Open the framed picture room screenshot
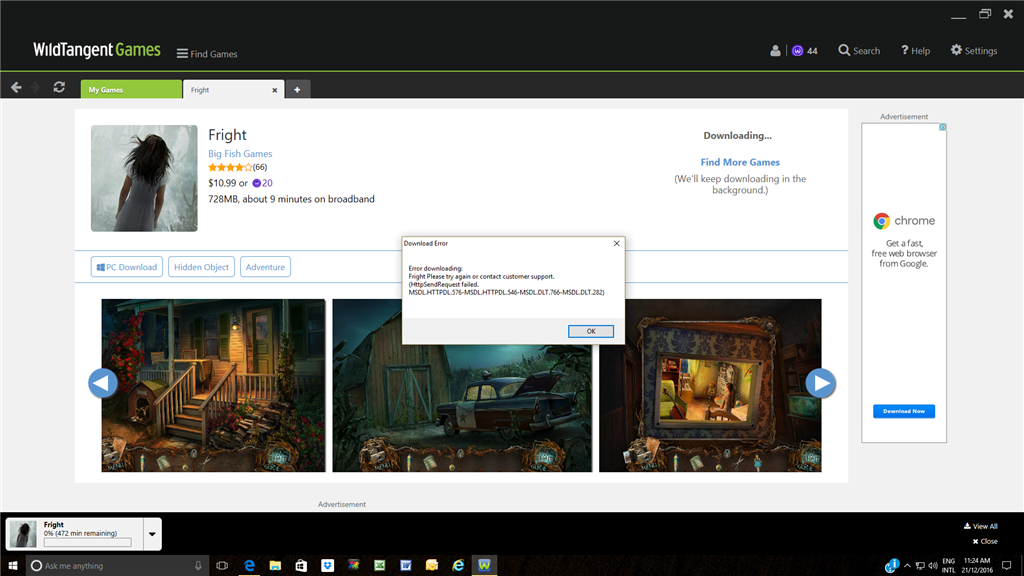This screenshot has height=576, width=1024. point(710,385)
